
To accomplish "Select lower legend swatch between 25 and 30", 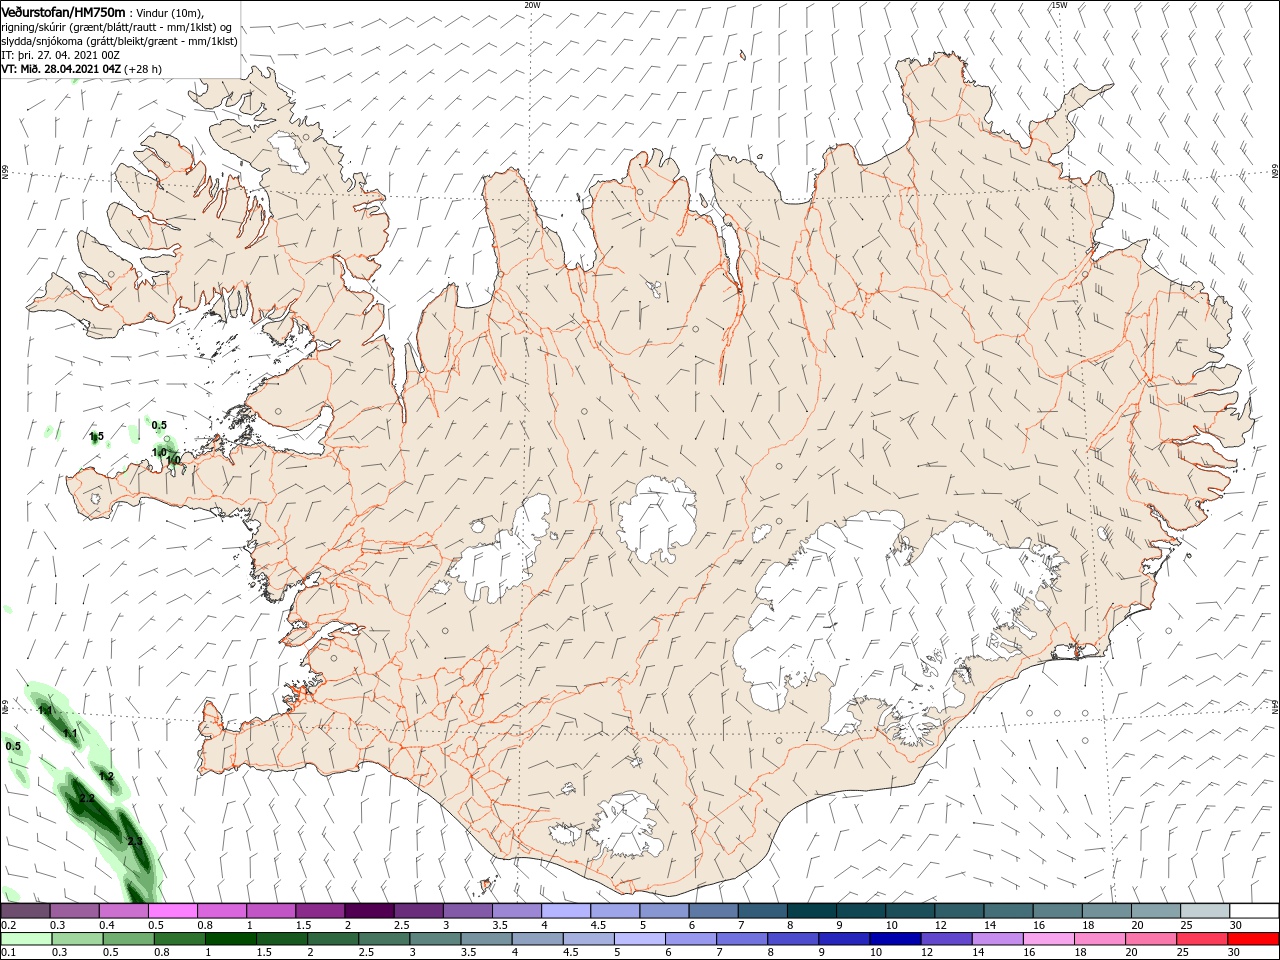I will tap(1202, 939).
